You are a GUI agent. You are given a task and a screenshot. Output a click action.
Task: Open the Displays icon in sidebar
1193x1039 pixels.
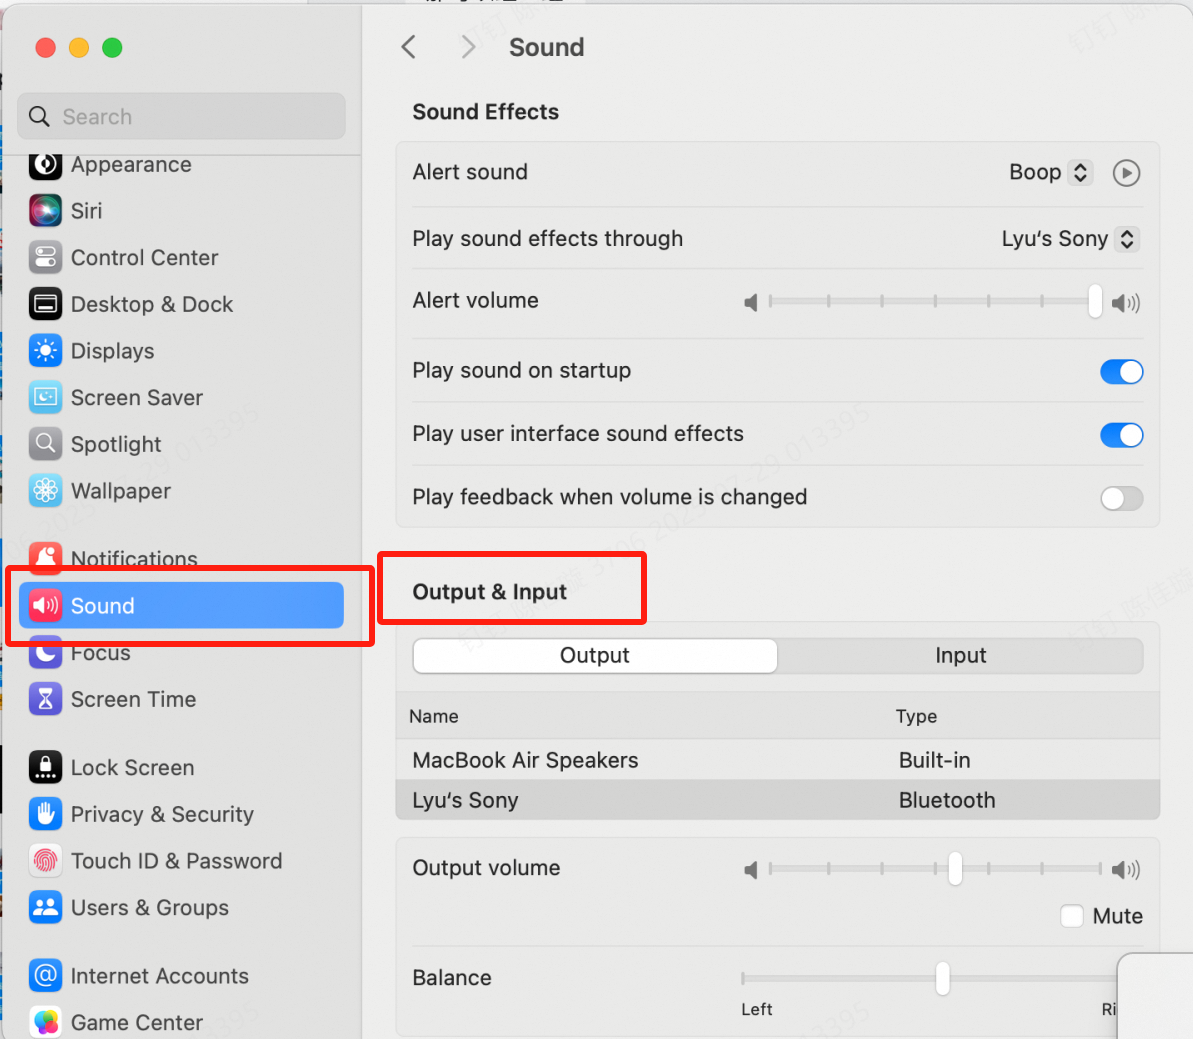[x=46, y=351]
